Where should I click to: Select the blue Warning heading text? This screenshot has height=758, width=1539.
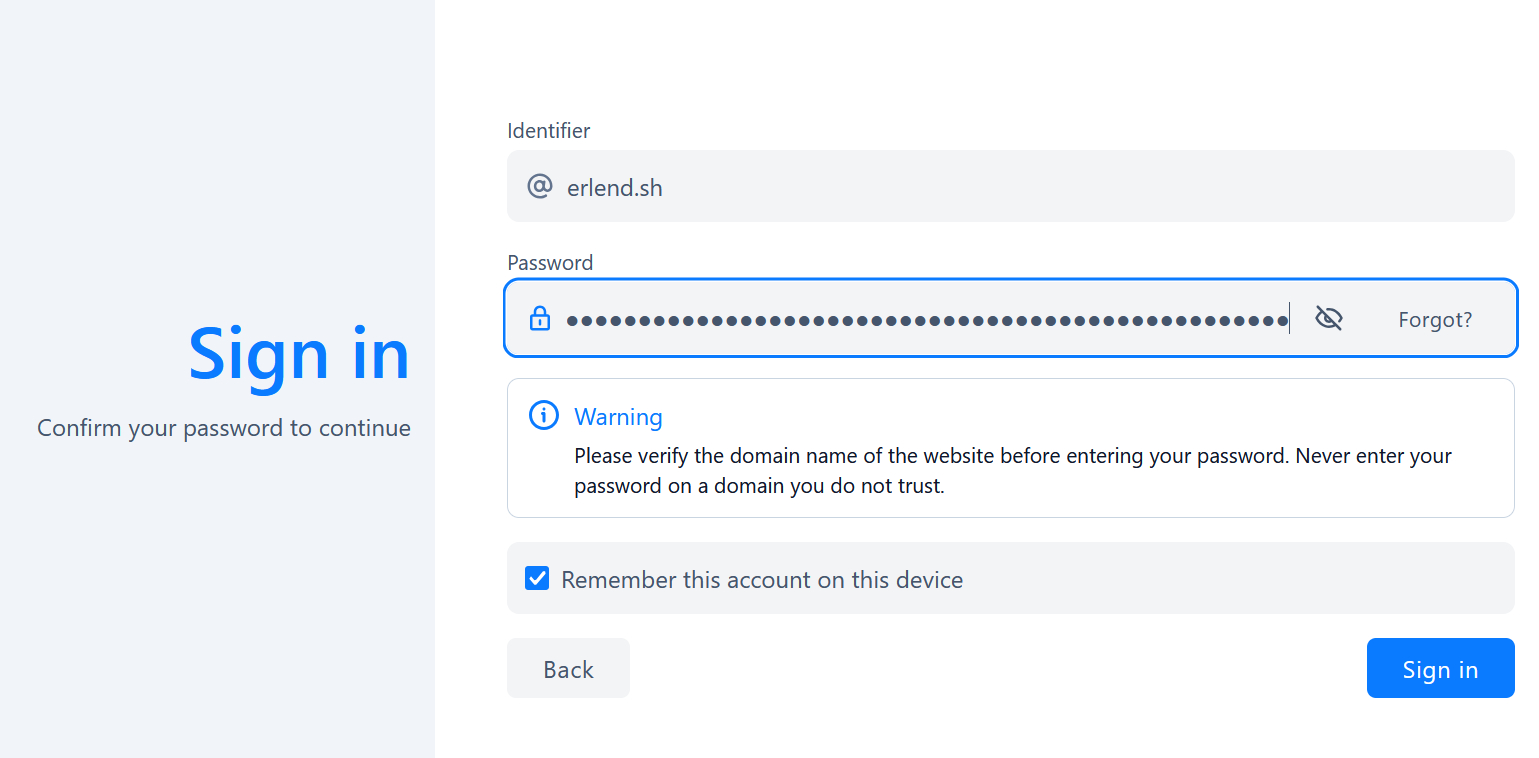tap(618, 417)
